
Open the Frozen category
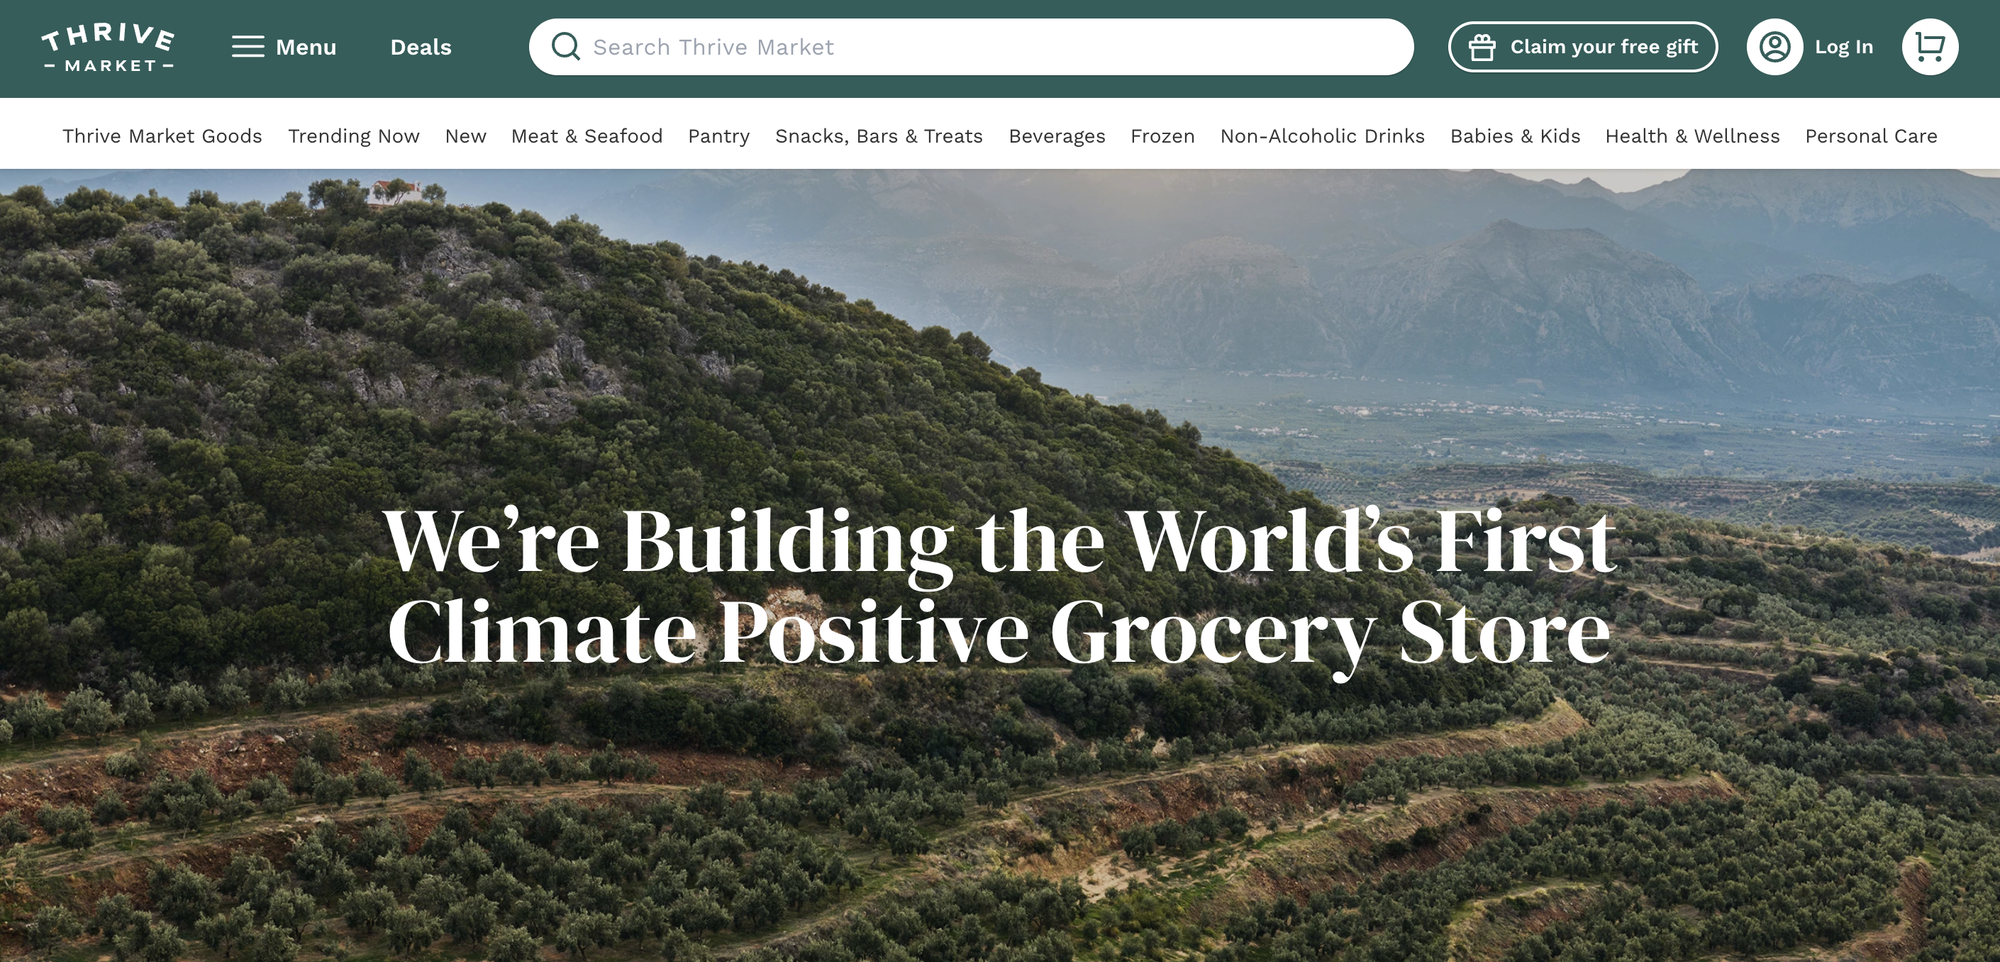coord(1163,136)
